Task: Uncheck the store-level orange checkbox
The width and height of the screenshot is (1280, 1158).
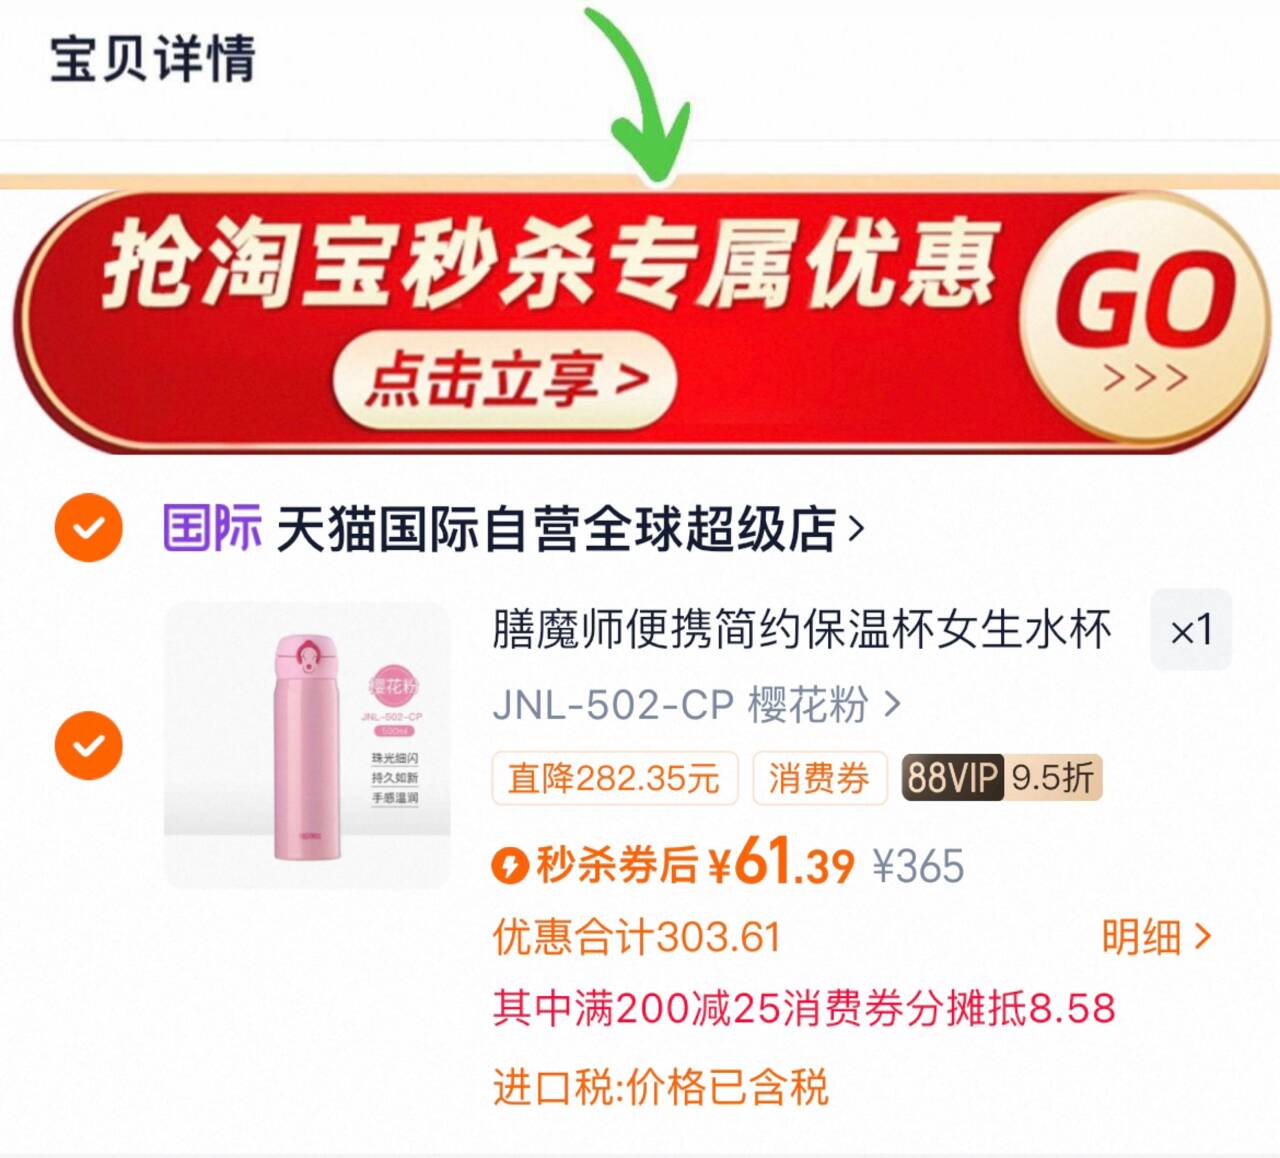Action: [x=89, y=527]
